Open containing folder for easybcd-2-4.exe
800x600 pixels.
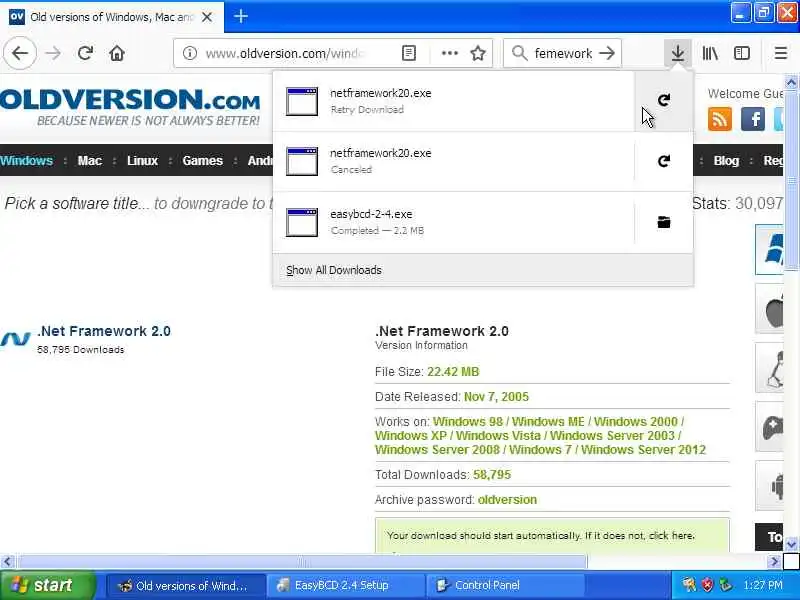pyautogui.click(x=664, y=222)
